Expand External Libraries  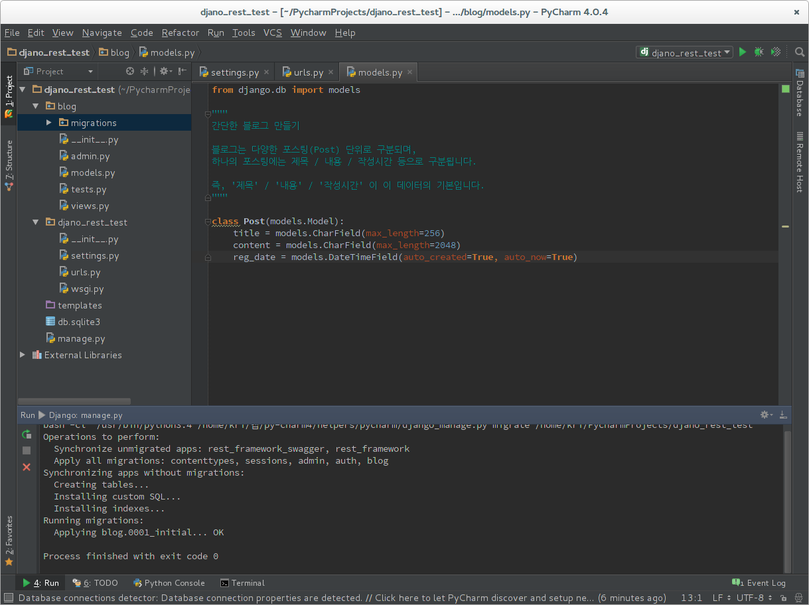click(x=22, y=355)
